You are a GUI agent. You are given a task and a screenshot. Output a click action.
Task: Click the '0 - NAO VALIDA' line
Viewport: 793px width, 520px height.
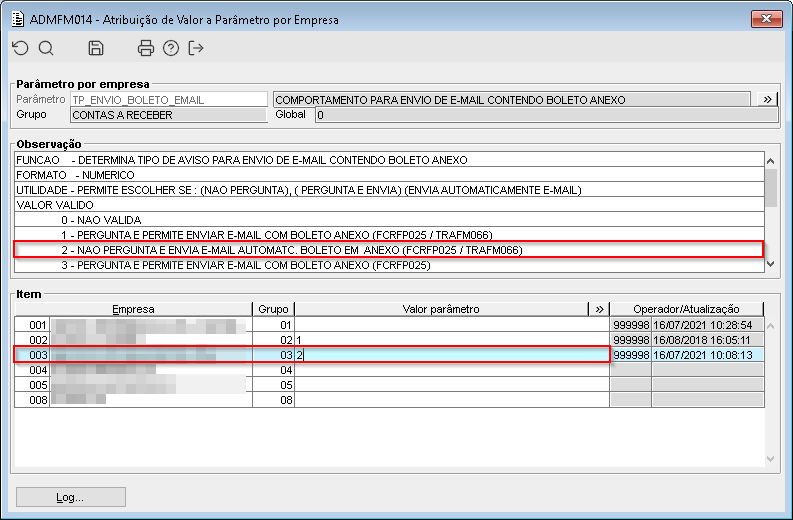click(389, 220)
